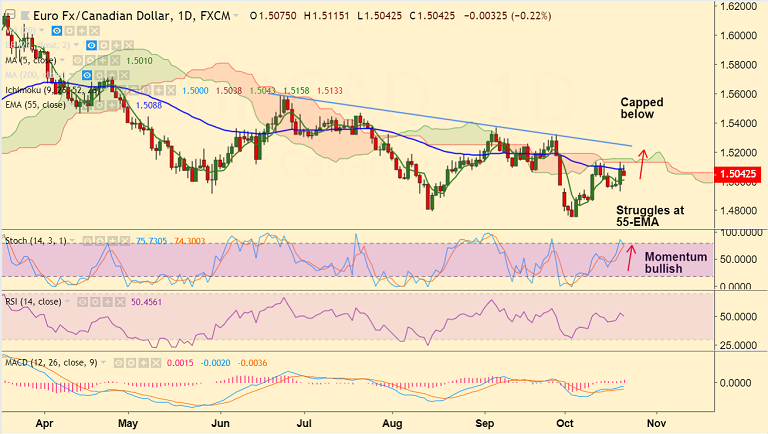Open gear settings for EMA (55, close)

pyautogui.click(x=100, y=105)
